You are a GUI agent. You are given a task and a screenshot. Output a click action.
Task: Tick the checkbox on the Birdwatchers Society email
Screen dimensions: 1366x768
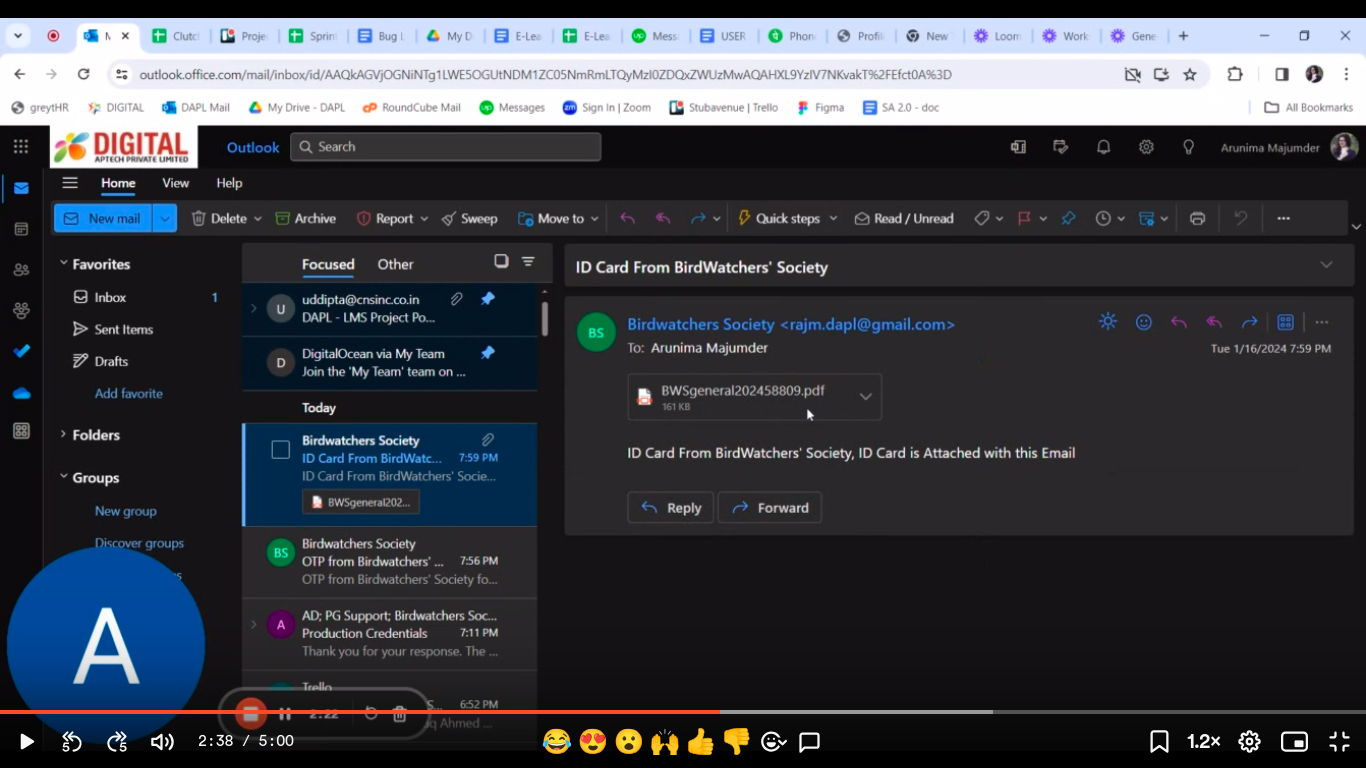pos(281,450)
